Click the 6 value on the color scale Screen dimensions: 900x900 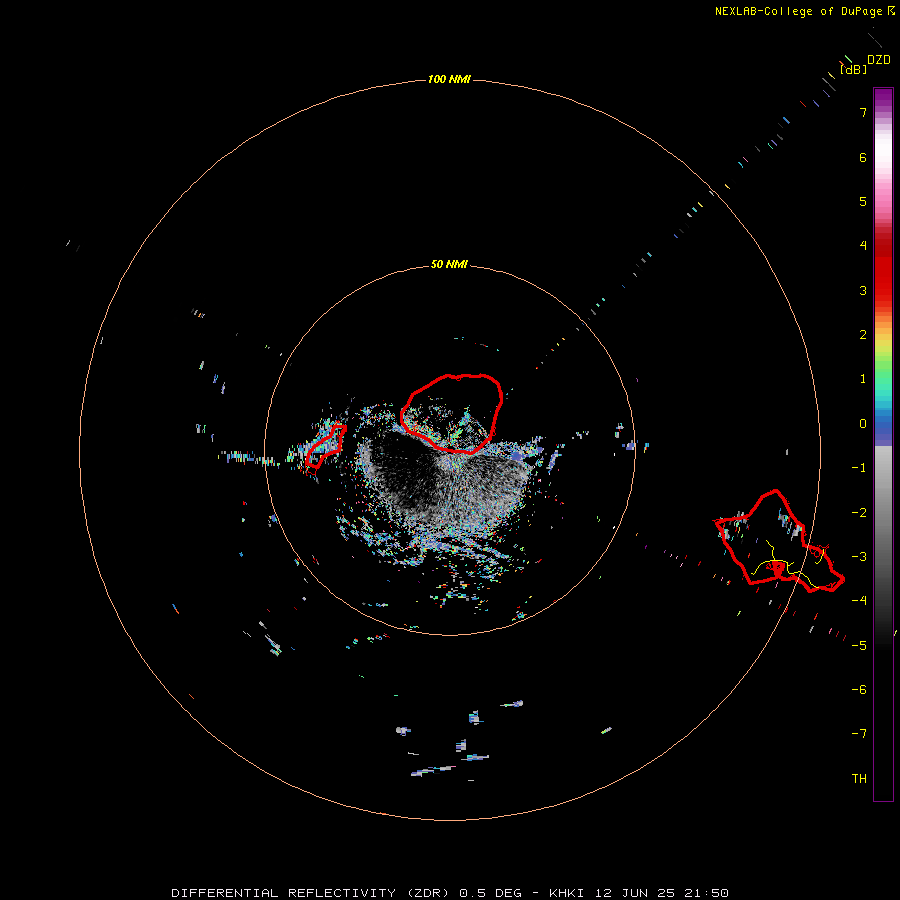point(863,157)
